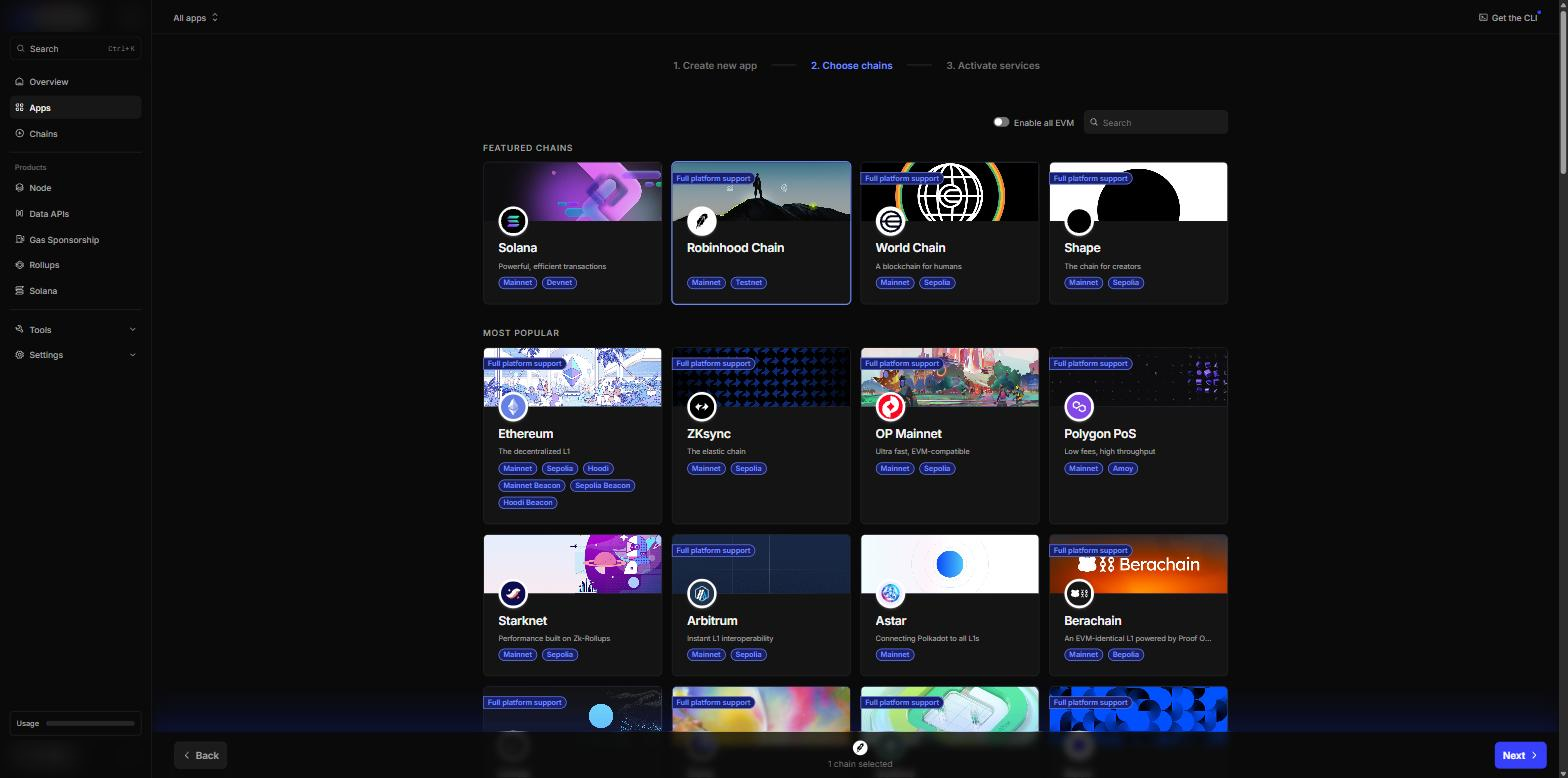Click the Solana chain logo icon
Image resolution: width=1568 pixels, height=778 pixels.
pyautogui.click(x=513, y=220)
